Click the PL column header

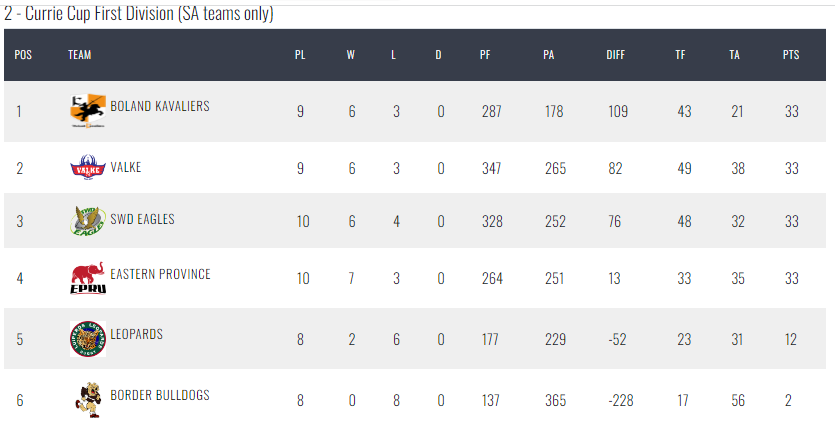300,55
